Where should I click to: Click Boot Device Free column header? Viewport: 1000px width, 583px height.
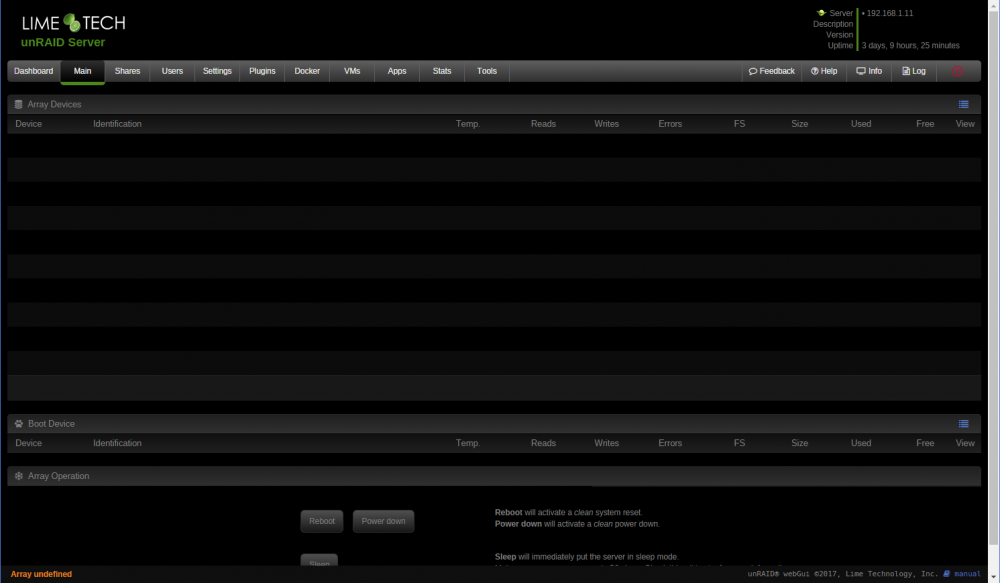point(925,443)
